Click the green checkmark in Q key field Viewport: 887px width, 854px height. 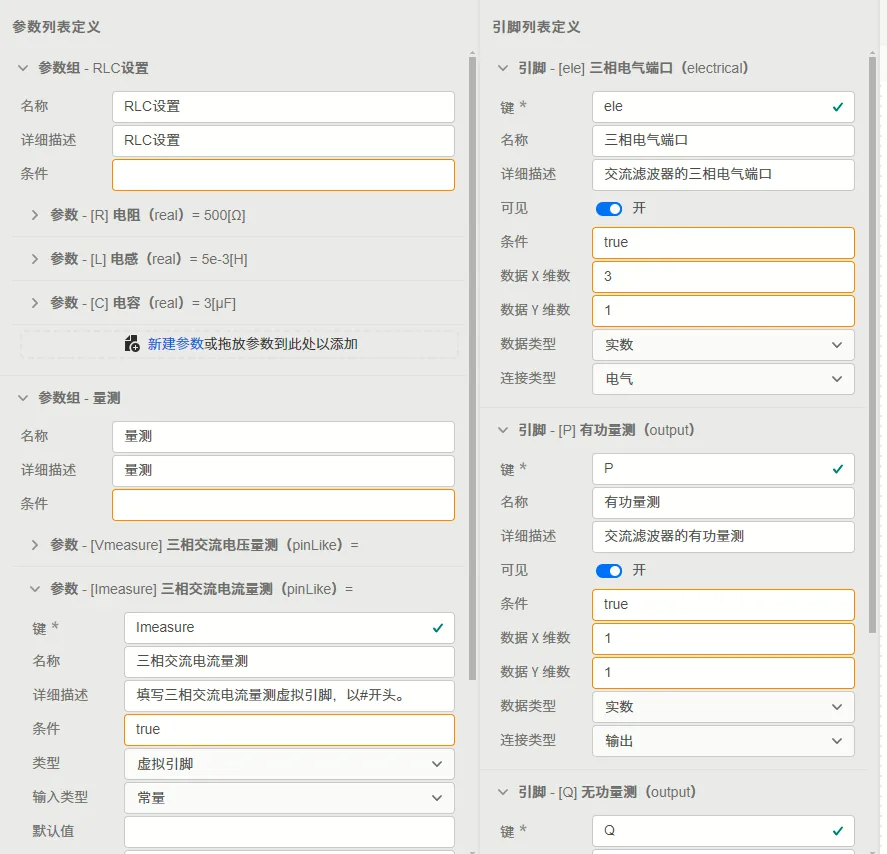(838, 830)
